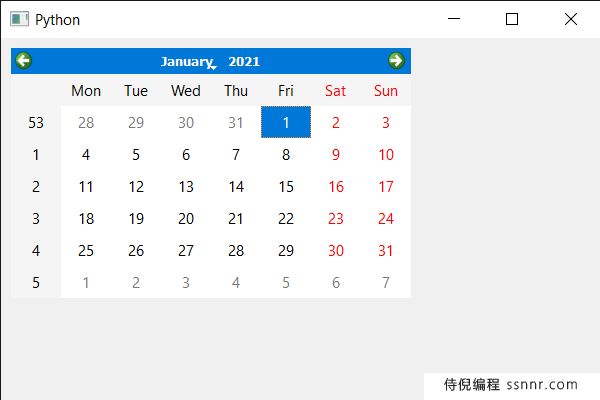This screenshot has width=600, height=400.
Task: Click the red Sat column header
Action: tap(336, 91)
